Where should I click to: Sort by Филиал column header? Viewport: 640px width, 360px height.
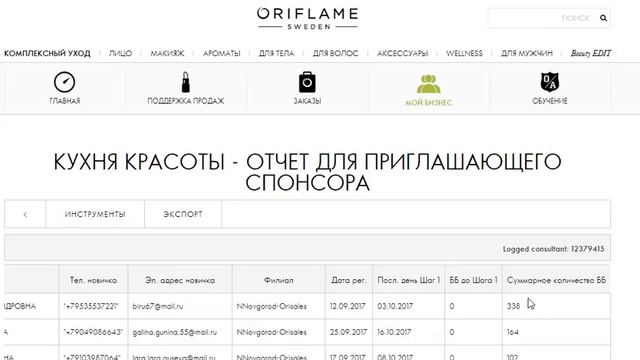pyautogui.click(x=279, y=280)
